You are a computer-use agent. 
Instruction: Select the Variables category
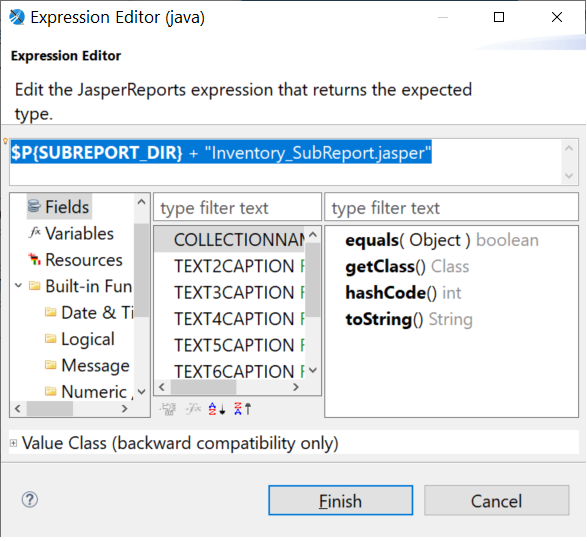[71, 233]
